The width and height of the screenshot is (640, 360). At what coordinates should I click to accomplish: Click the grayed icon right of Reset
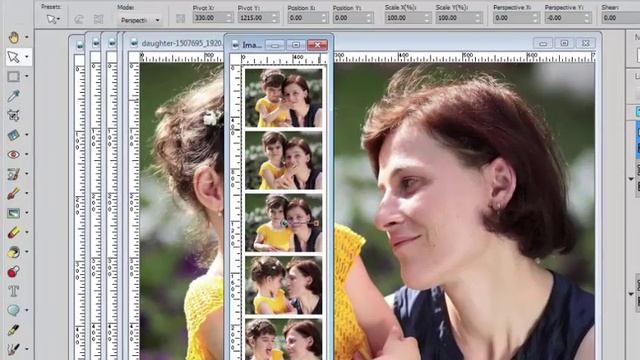[98, 19]
